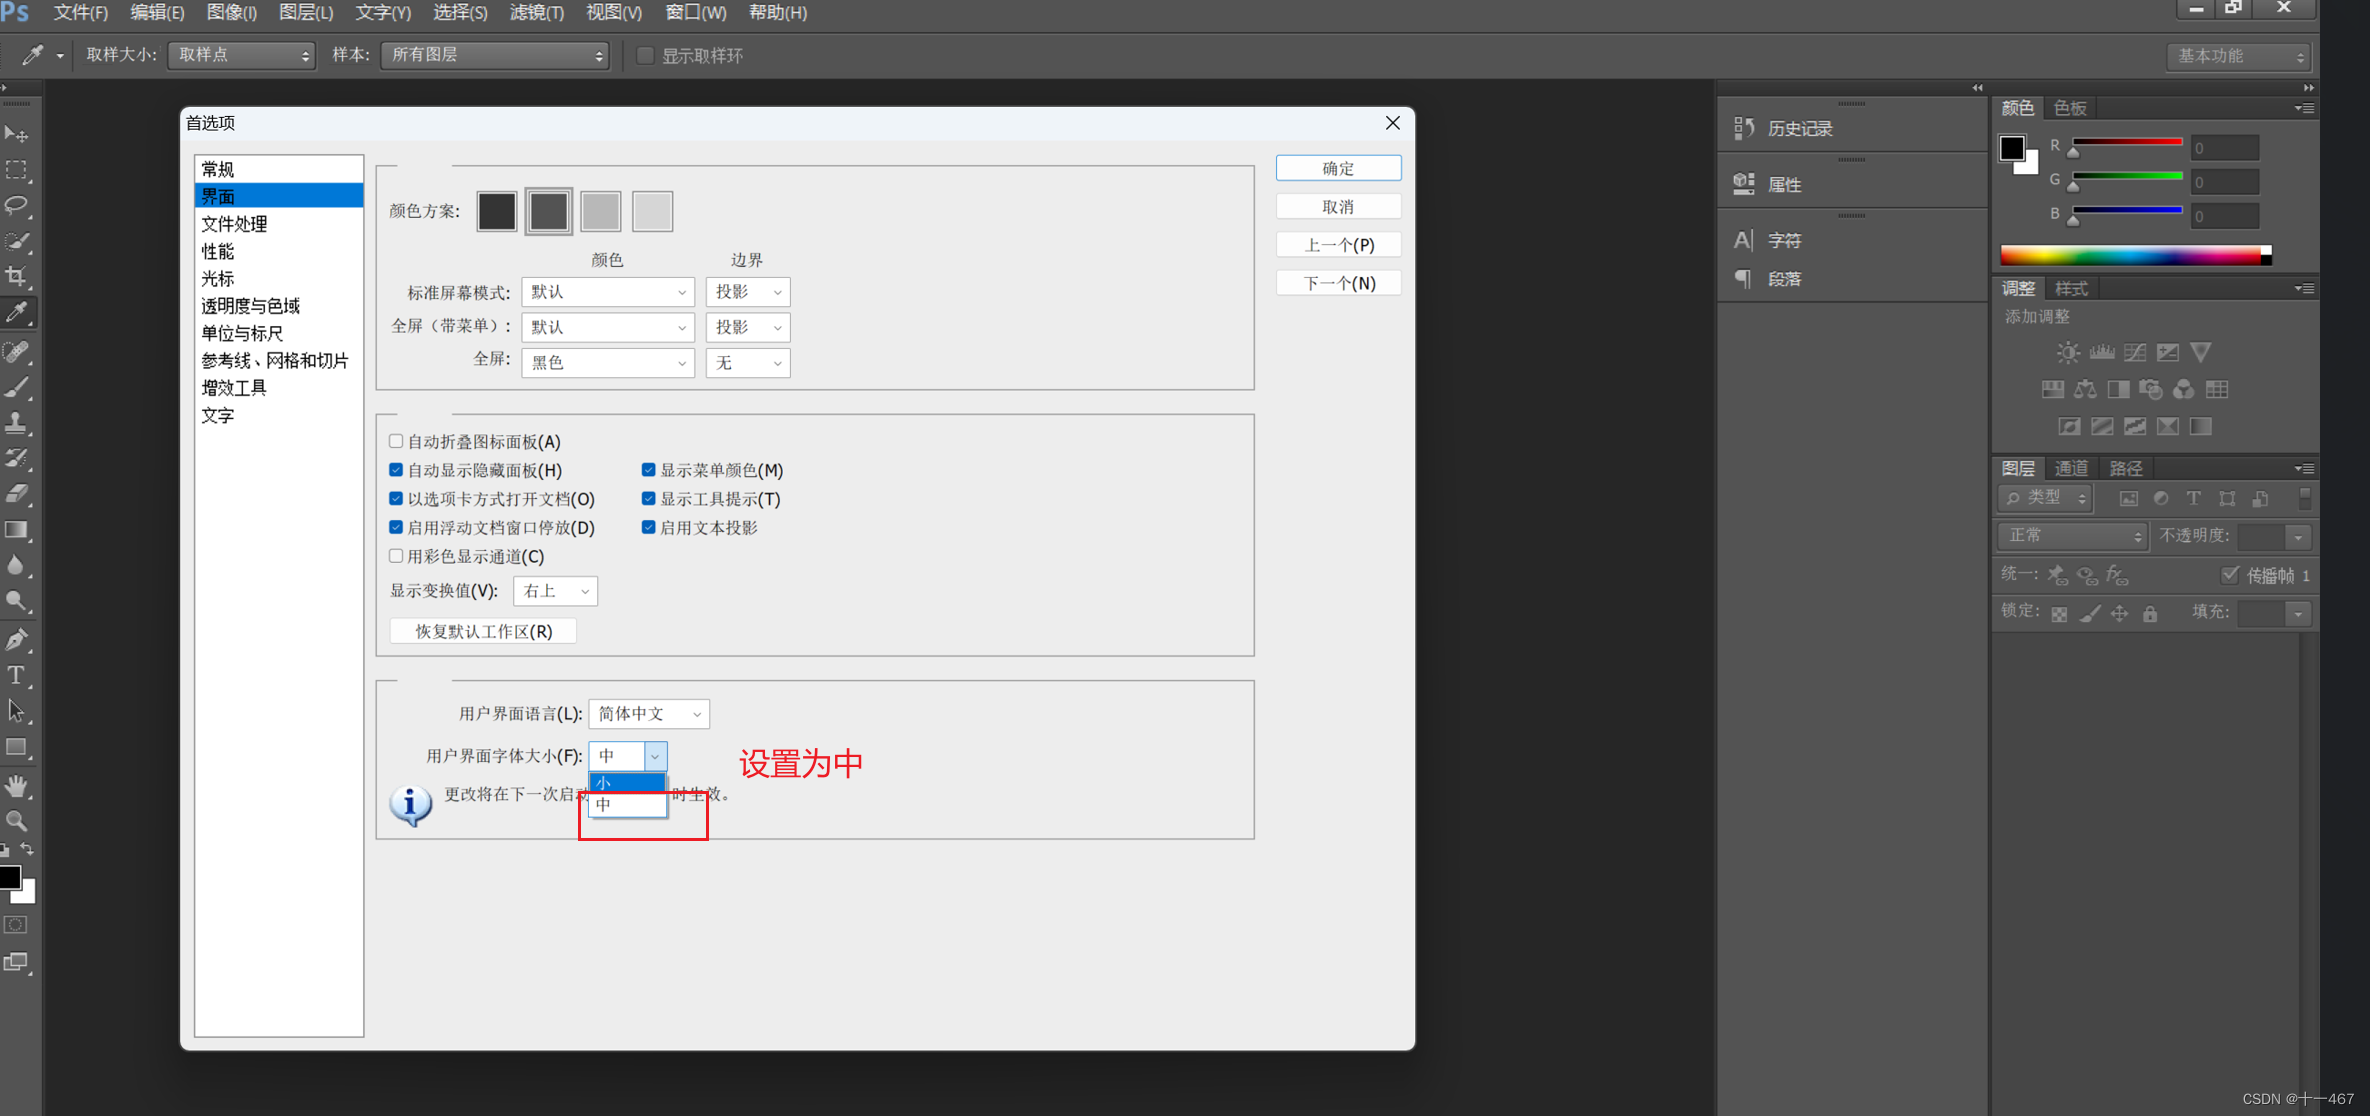Open the 字符 character panel icon

tap(1744, 240)
